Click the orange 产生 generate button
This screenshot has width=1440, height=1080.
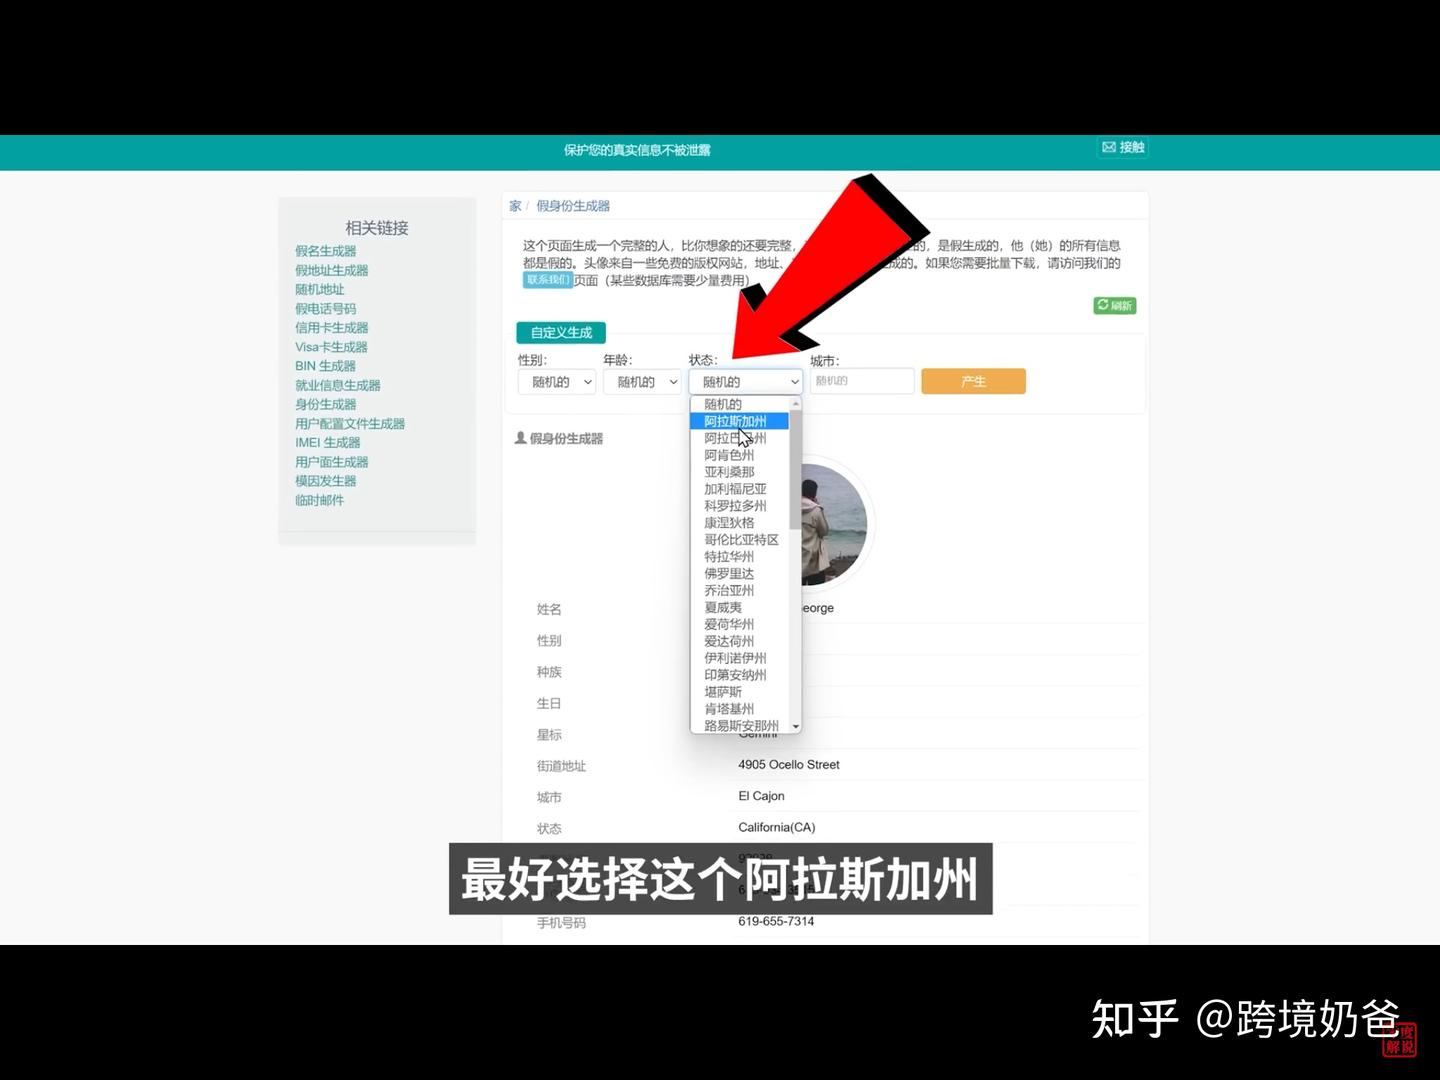click(x=972, y=381)
